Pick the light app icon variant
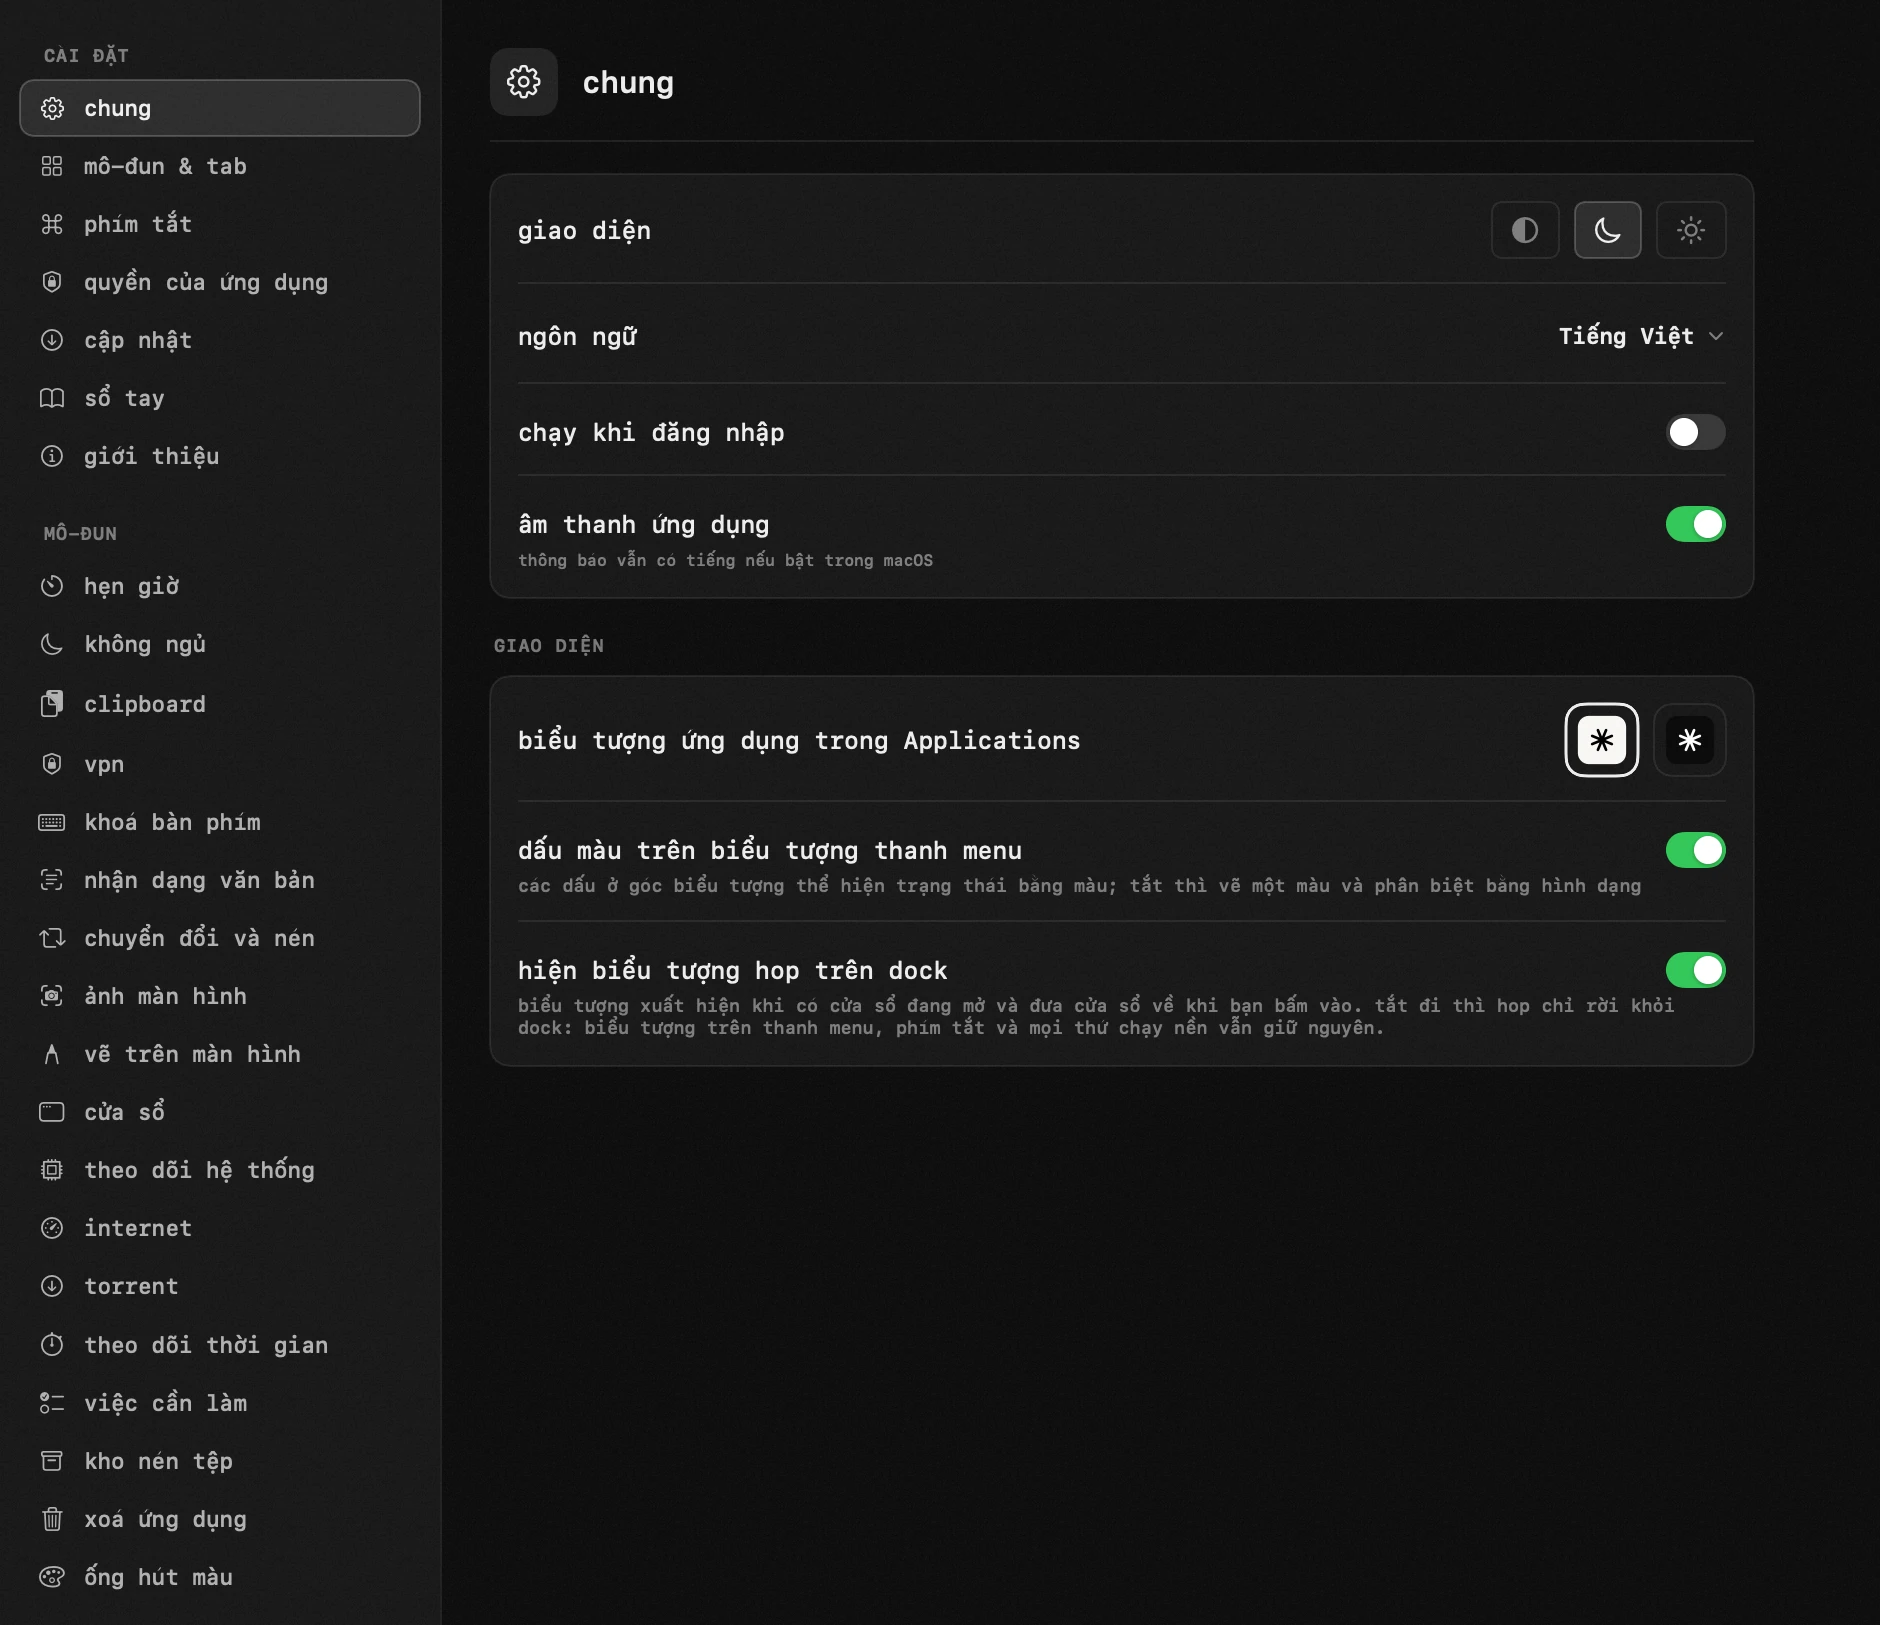Image resolution: width=1880 pixels, height=1625 pixels. tap(1601, 740)
